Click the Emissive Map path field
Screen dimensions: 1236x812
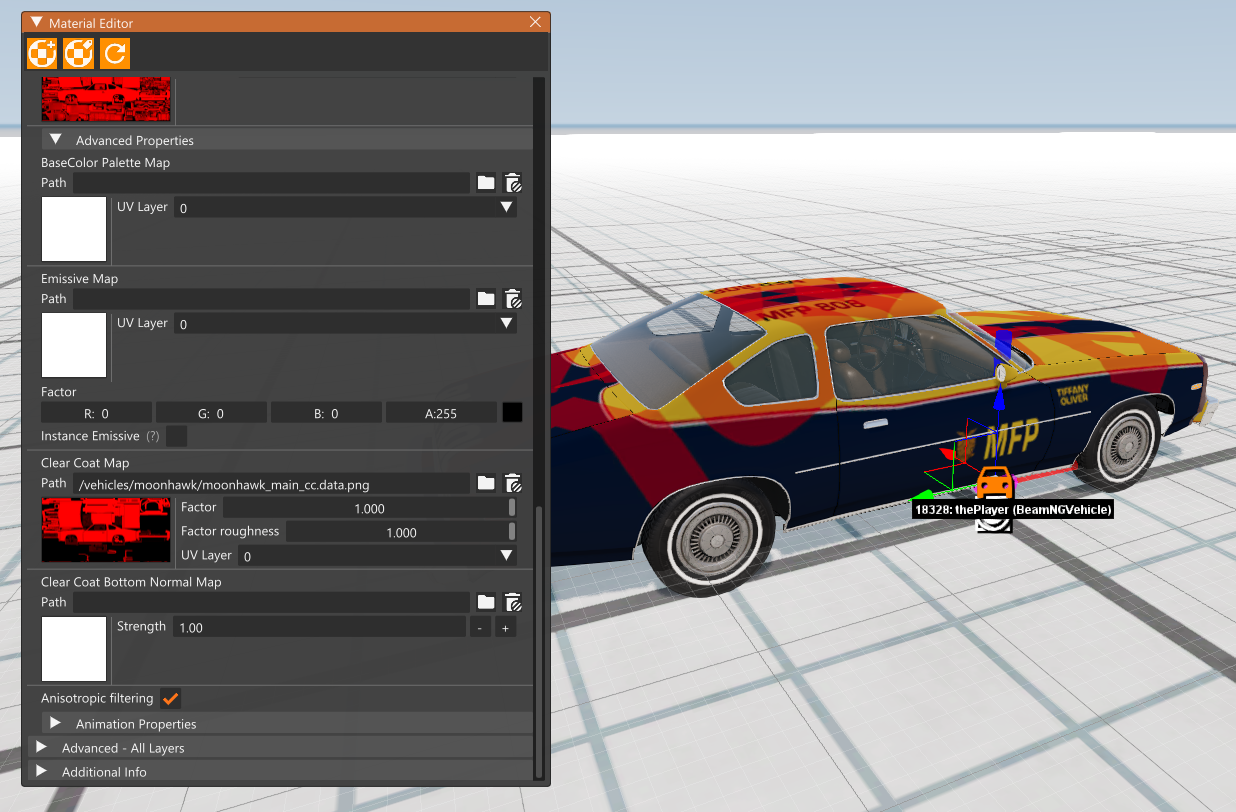(271, 299)
